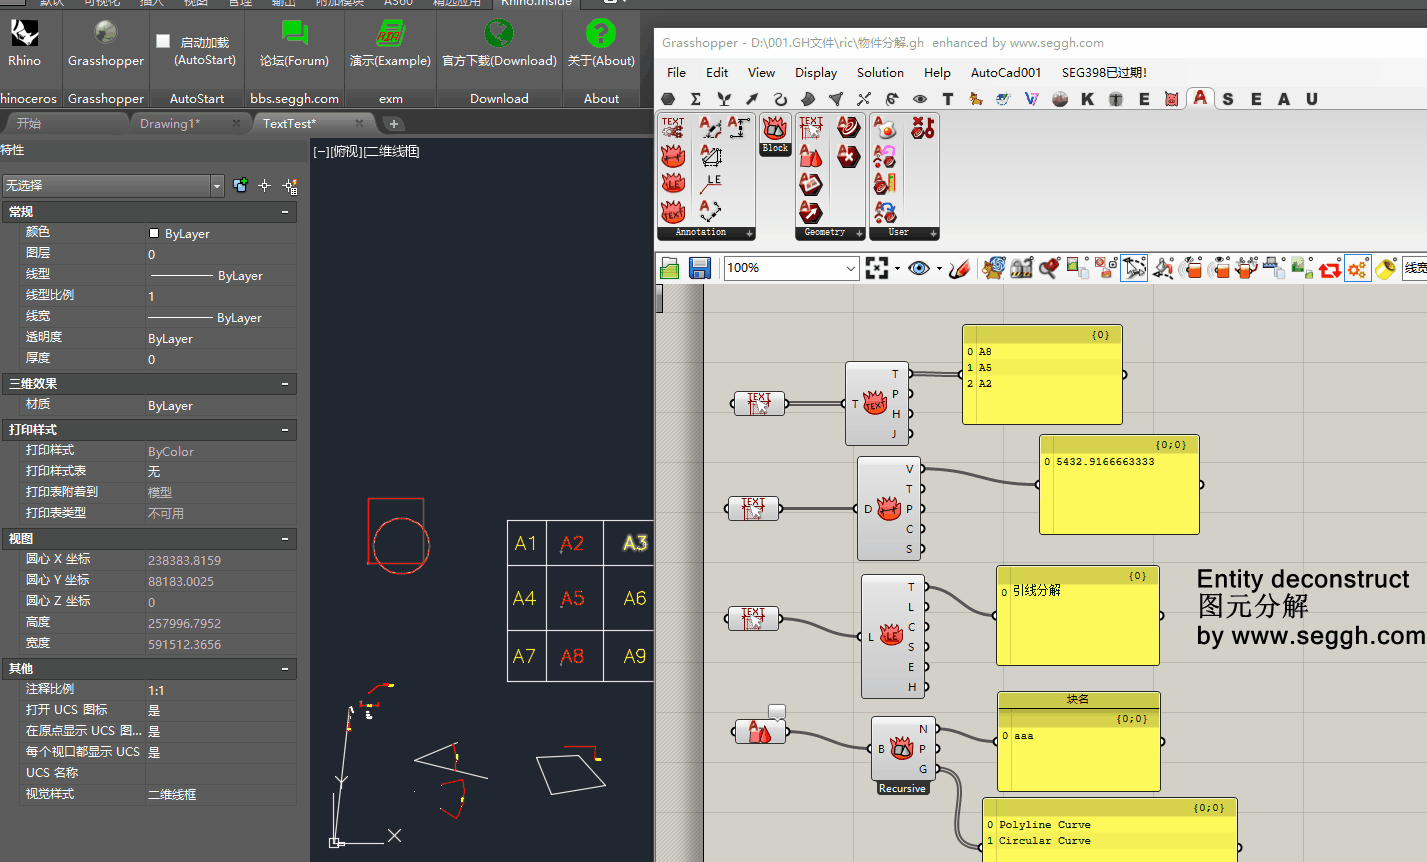Launch Grasshopper from the ribbon icon
The image size is (1427, 862).
tap(105, 34)
